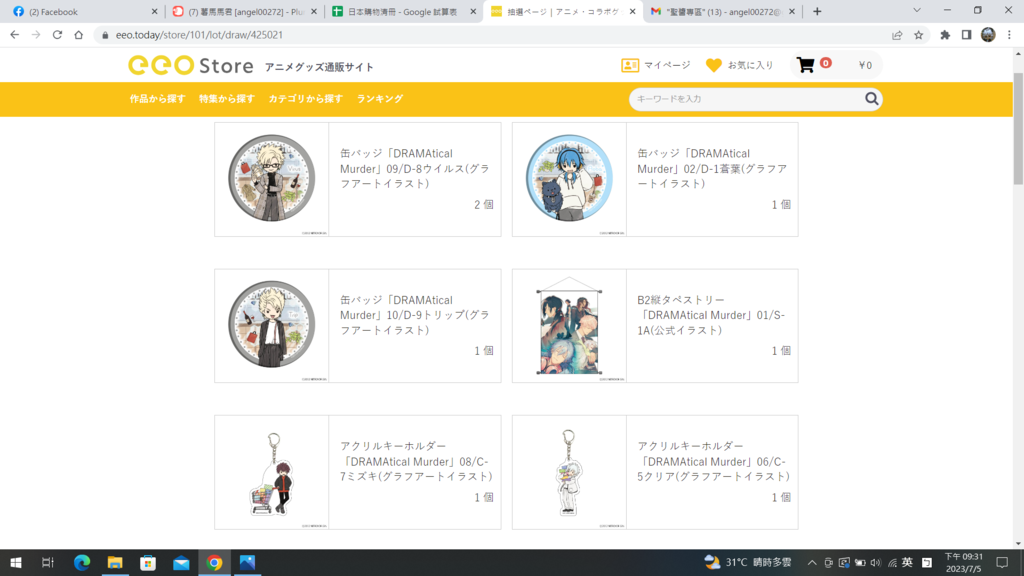Open the shopping cart icon
The image size is (1024, 576).
[805, 65]
